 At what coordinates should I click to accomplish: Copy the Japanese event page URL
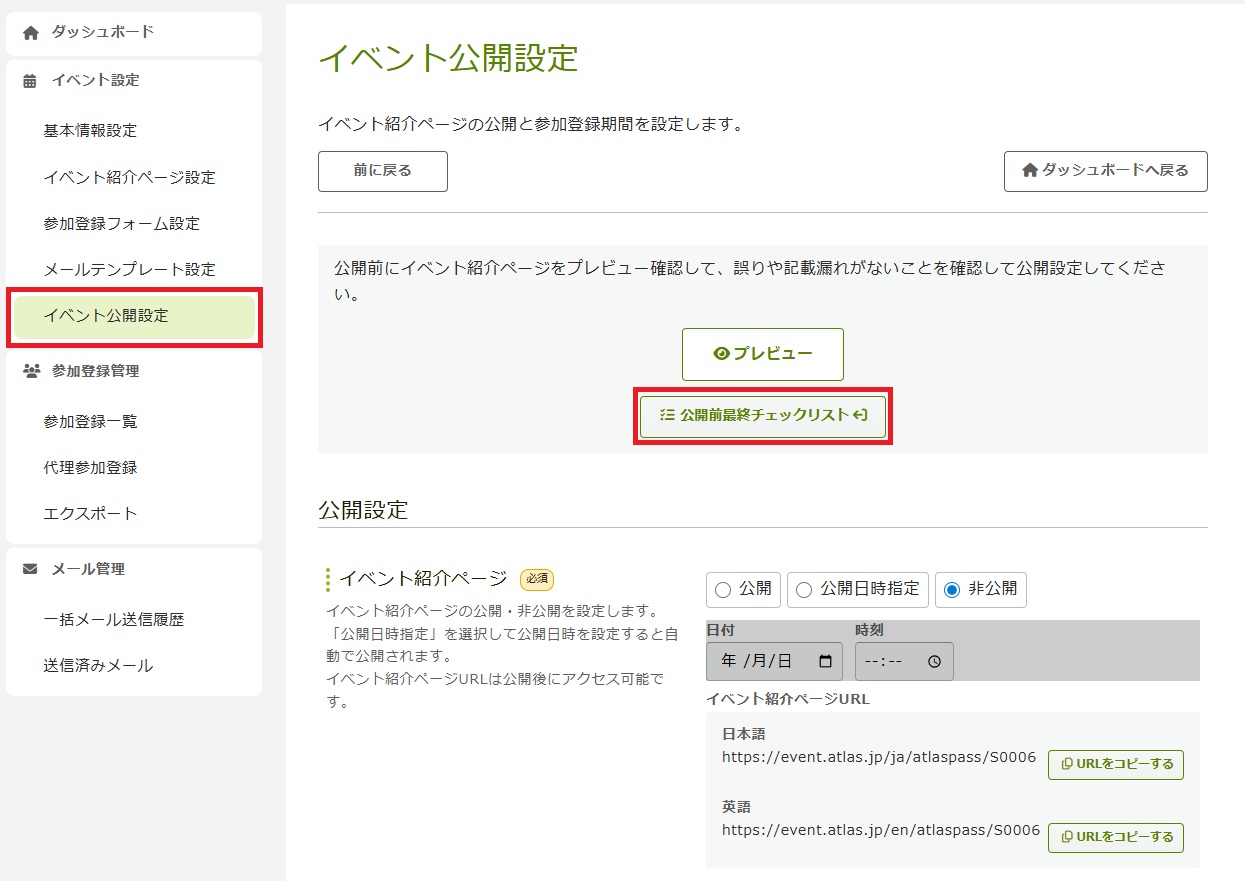[1115, 765]
